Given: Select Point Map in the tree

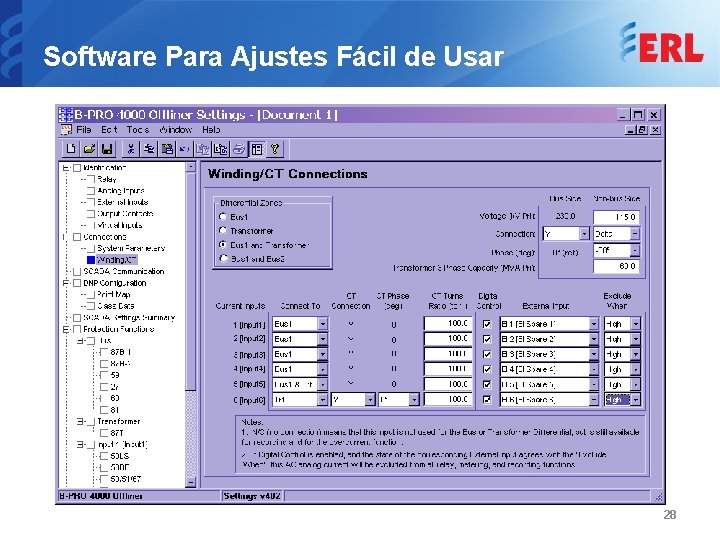Looking at the screenshot, I should (x=113, y=294).
